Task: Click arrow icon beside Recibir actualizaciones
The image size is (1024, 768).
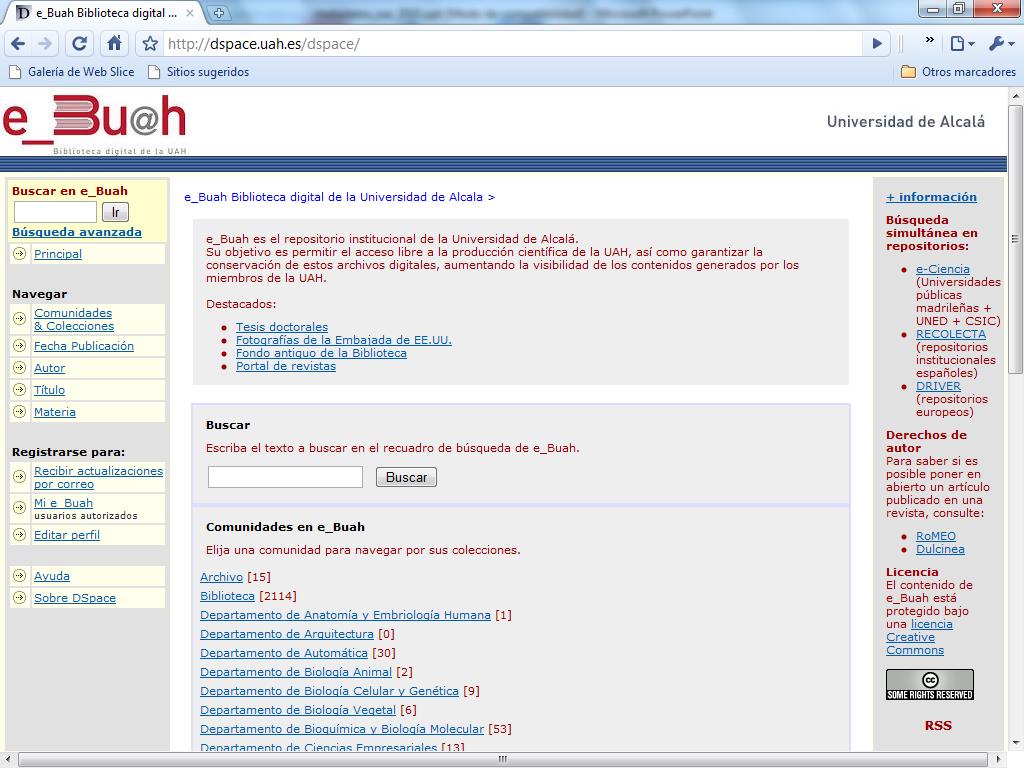Action: pyautogui.click(x=20, y=477)
